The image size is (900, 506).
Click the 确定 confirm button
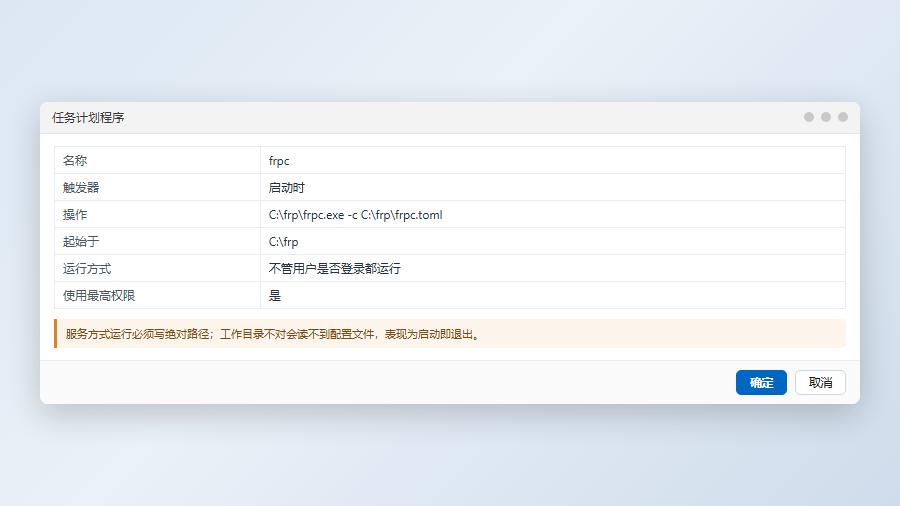761,383
